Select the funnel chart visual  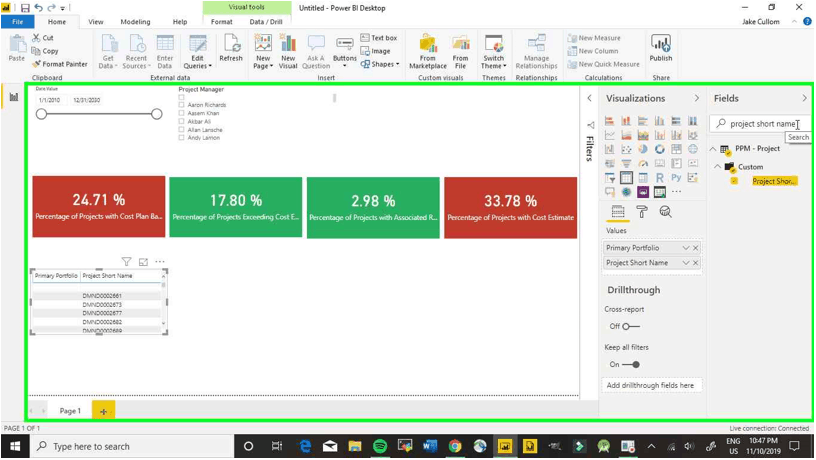(626, 163)
